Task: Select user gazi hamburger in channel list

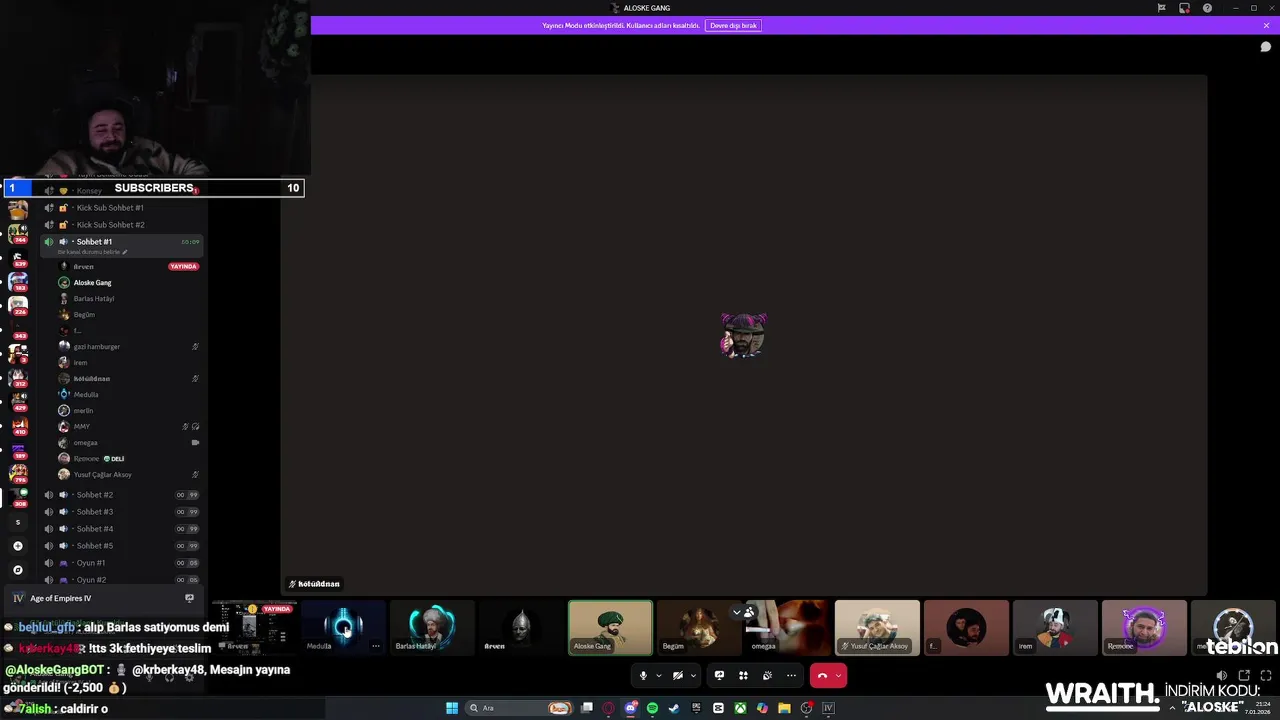Action: (128, 347)
